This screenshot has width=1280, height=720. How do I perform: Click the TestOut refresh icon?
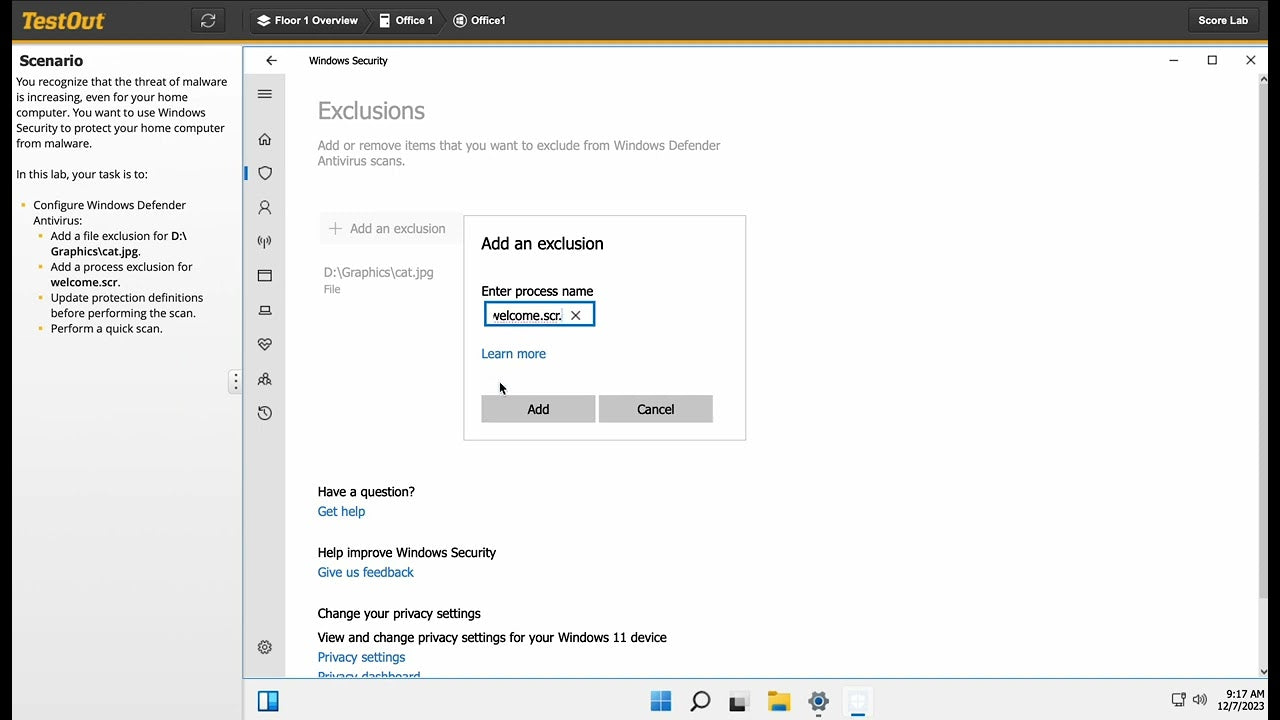(x=208, y=20)
